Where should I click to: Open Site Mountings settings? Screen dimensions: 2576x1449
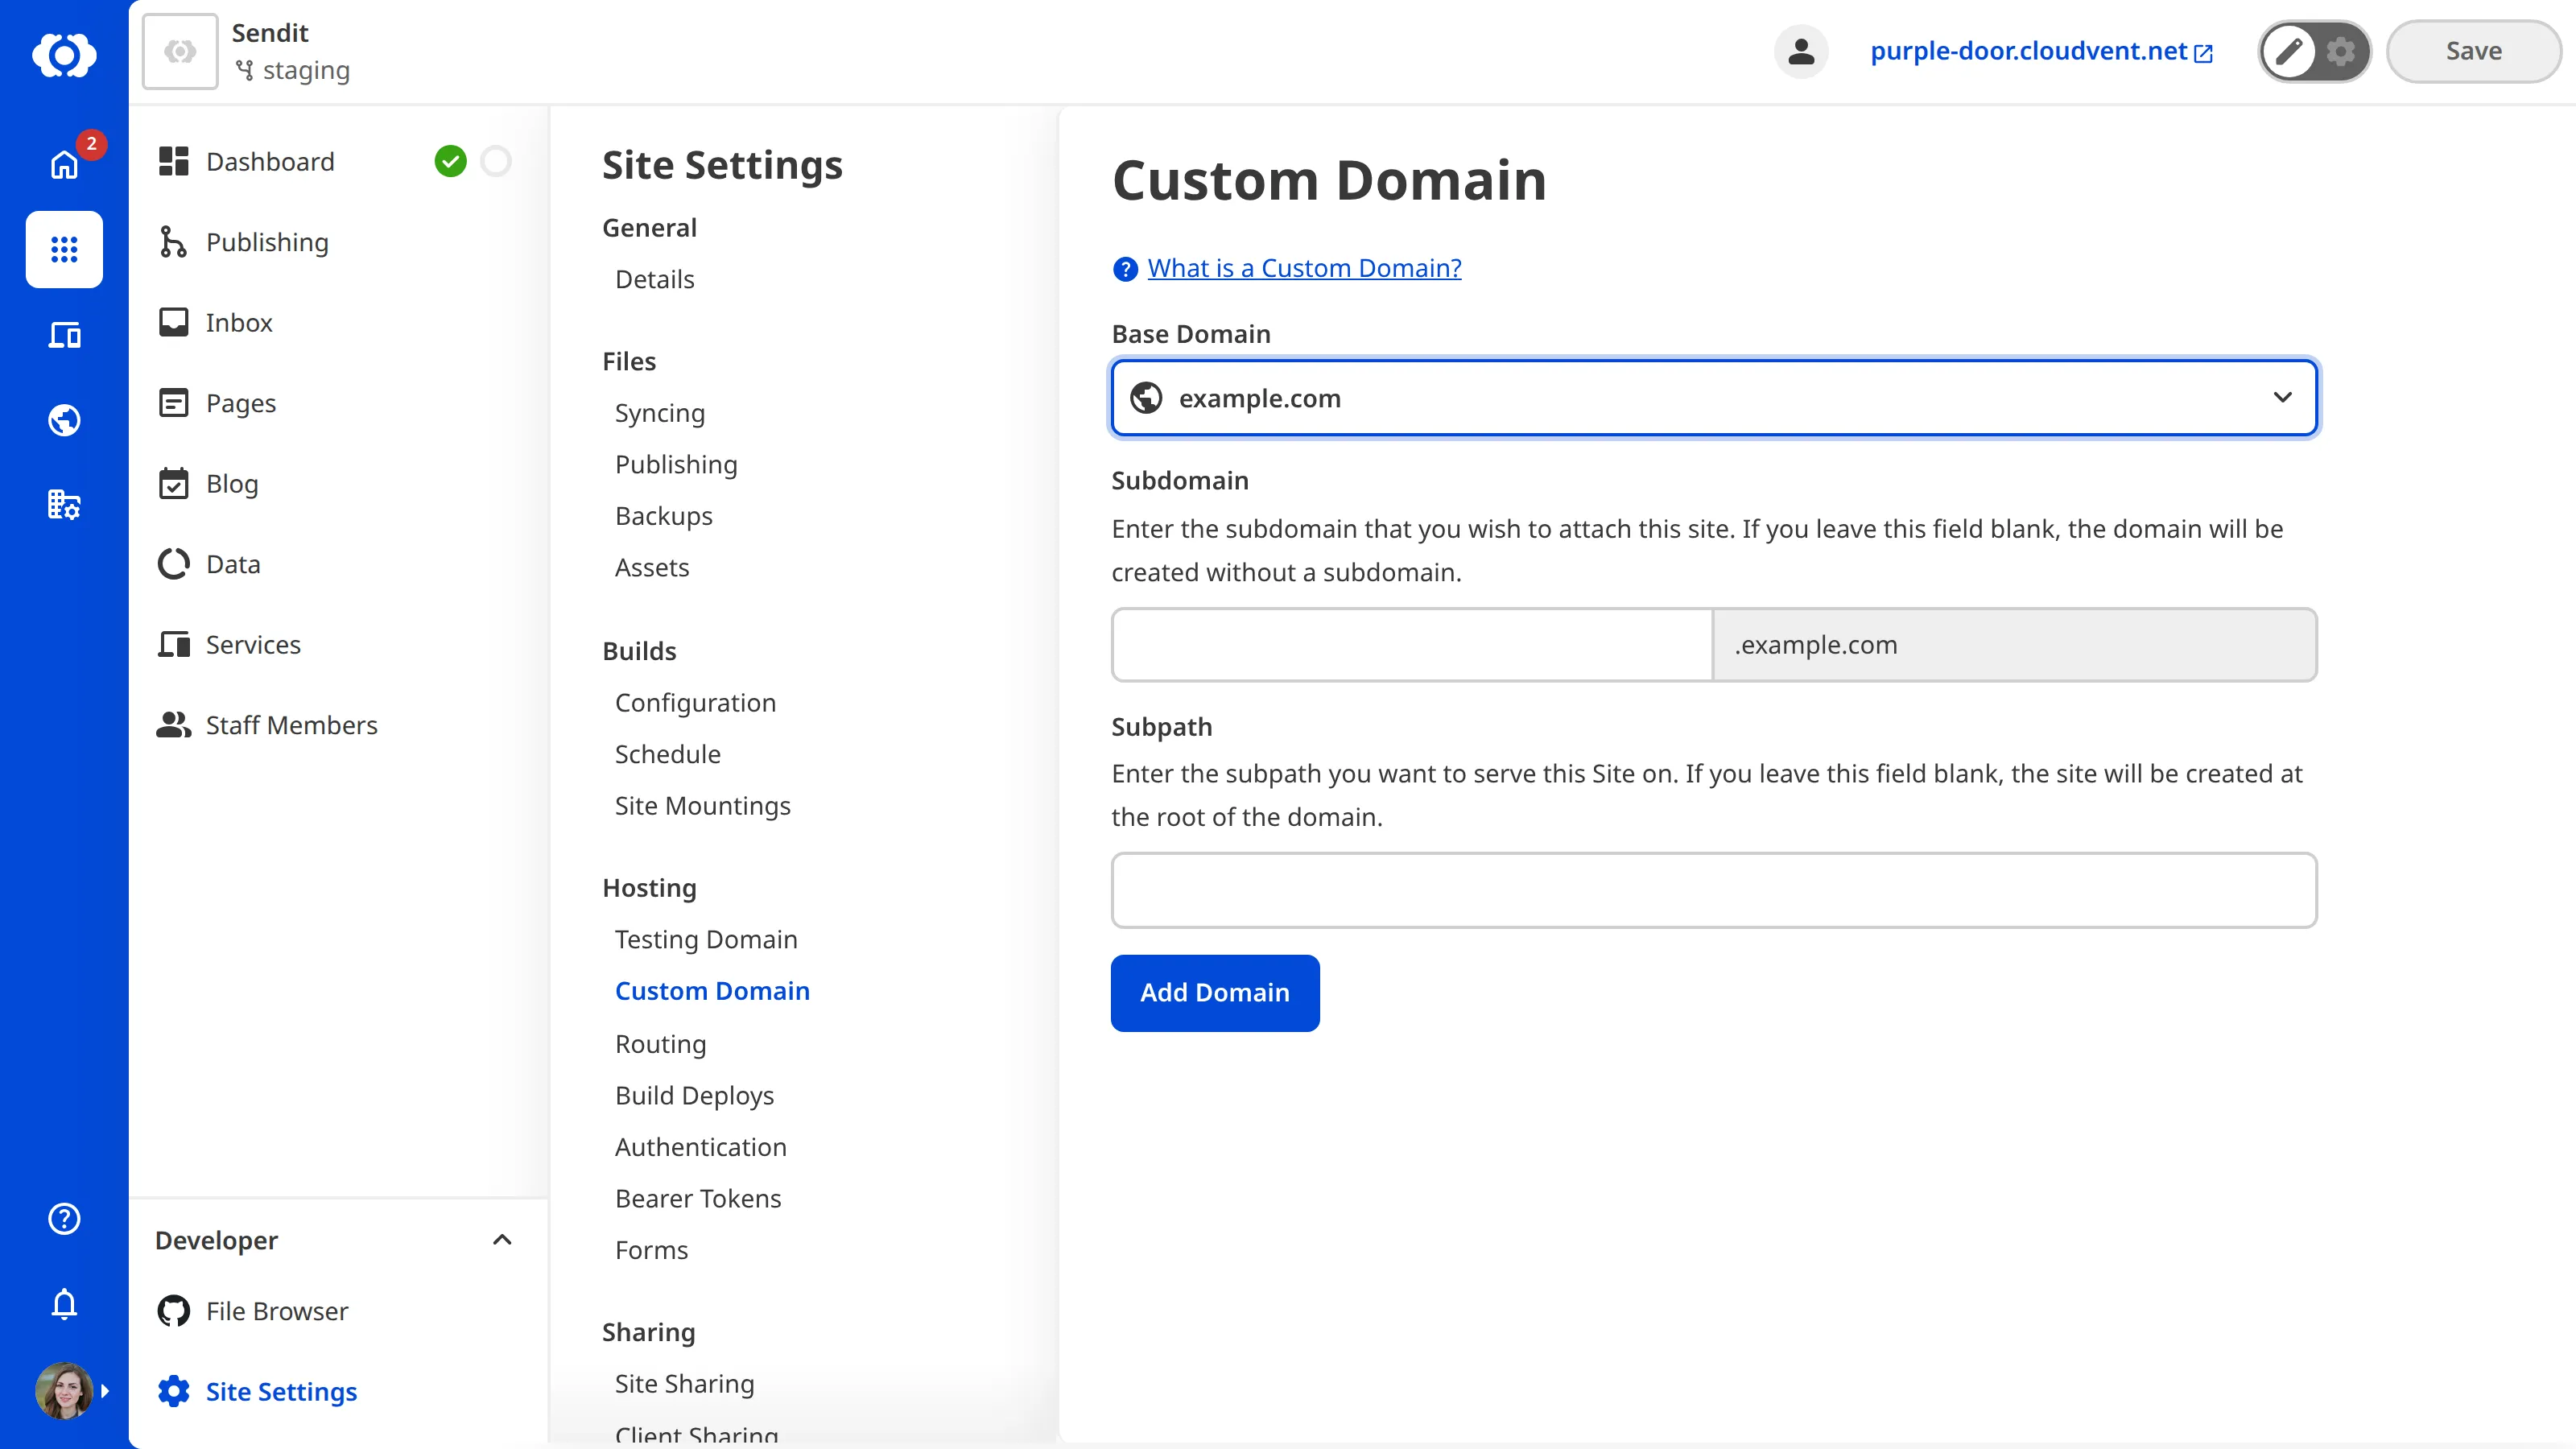[x=702, y=806]
